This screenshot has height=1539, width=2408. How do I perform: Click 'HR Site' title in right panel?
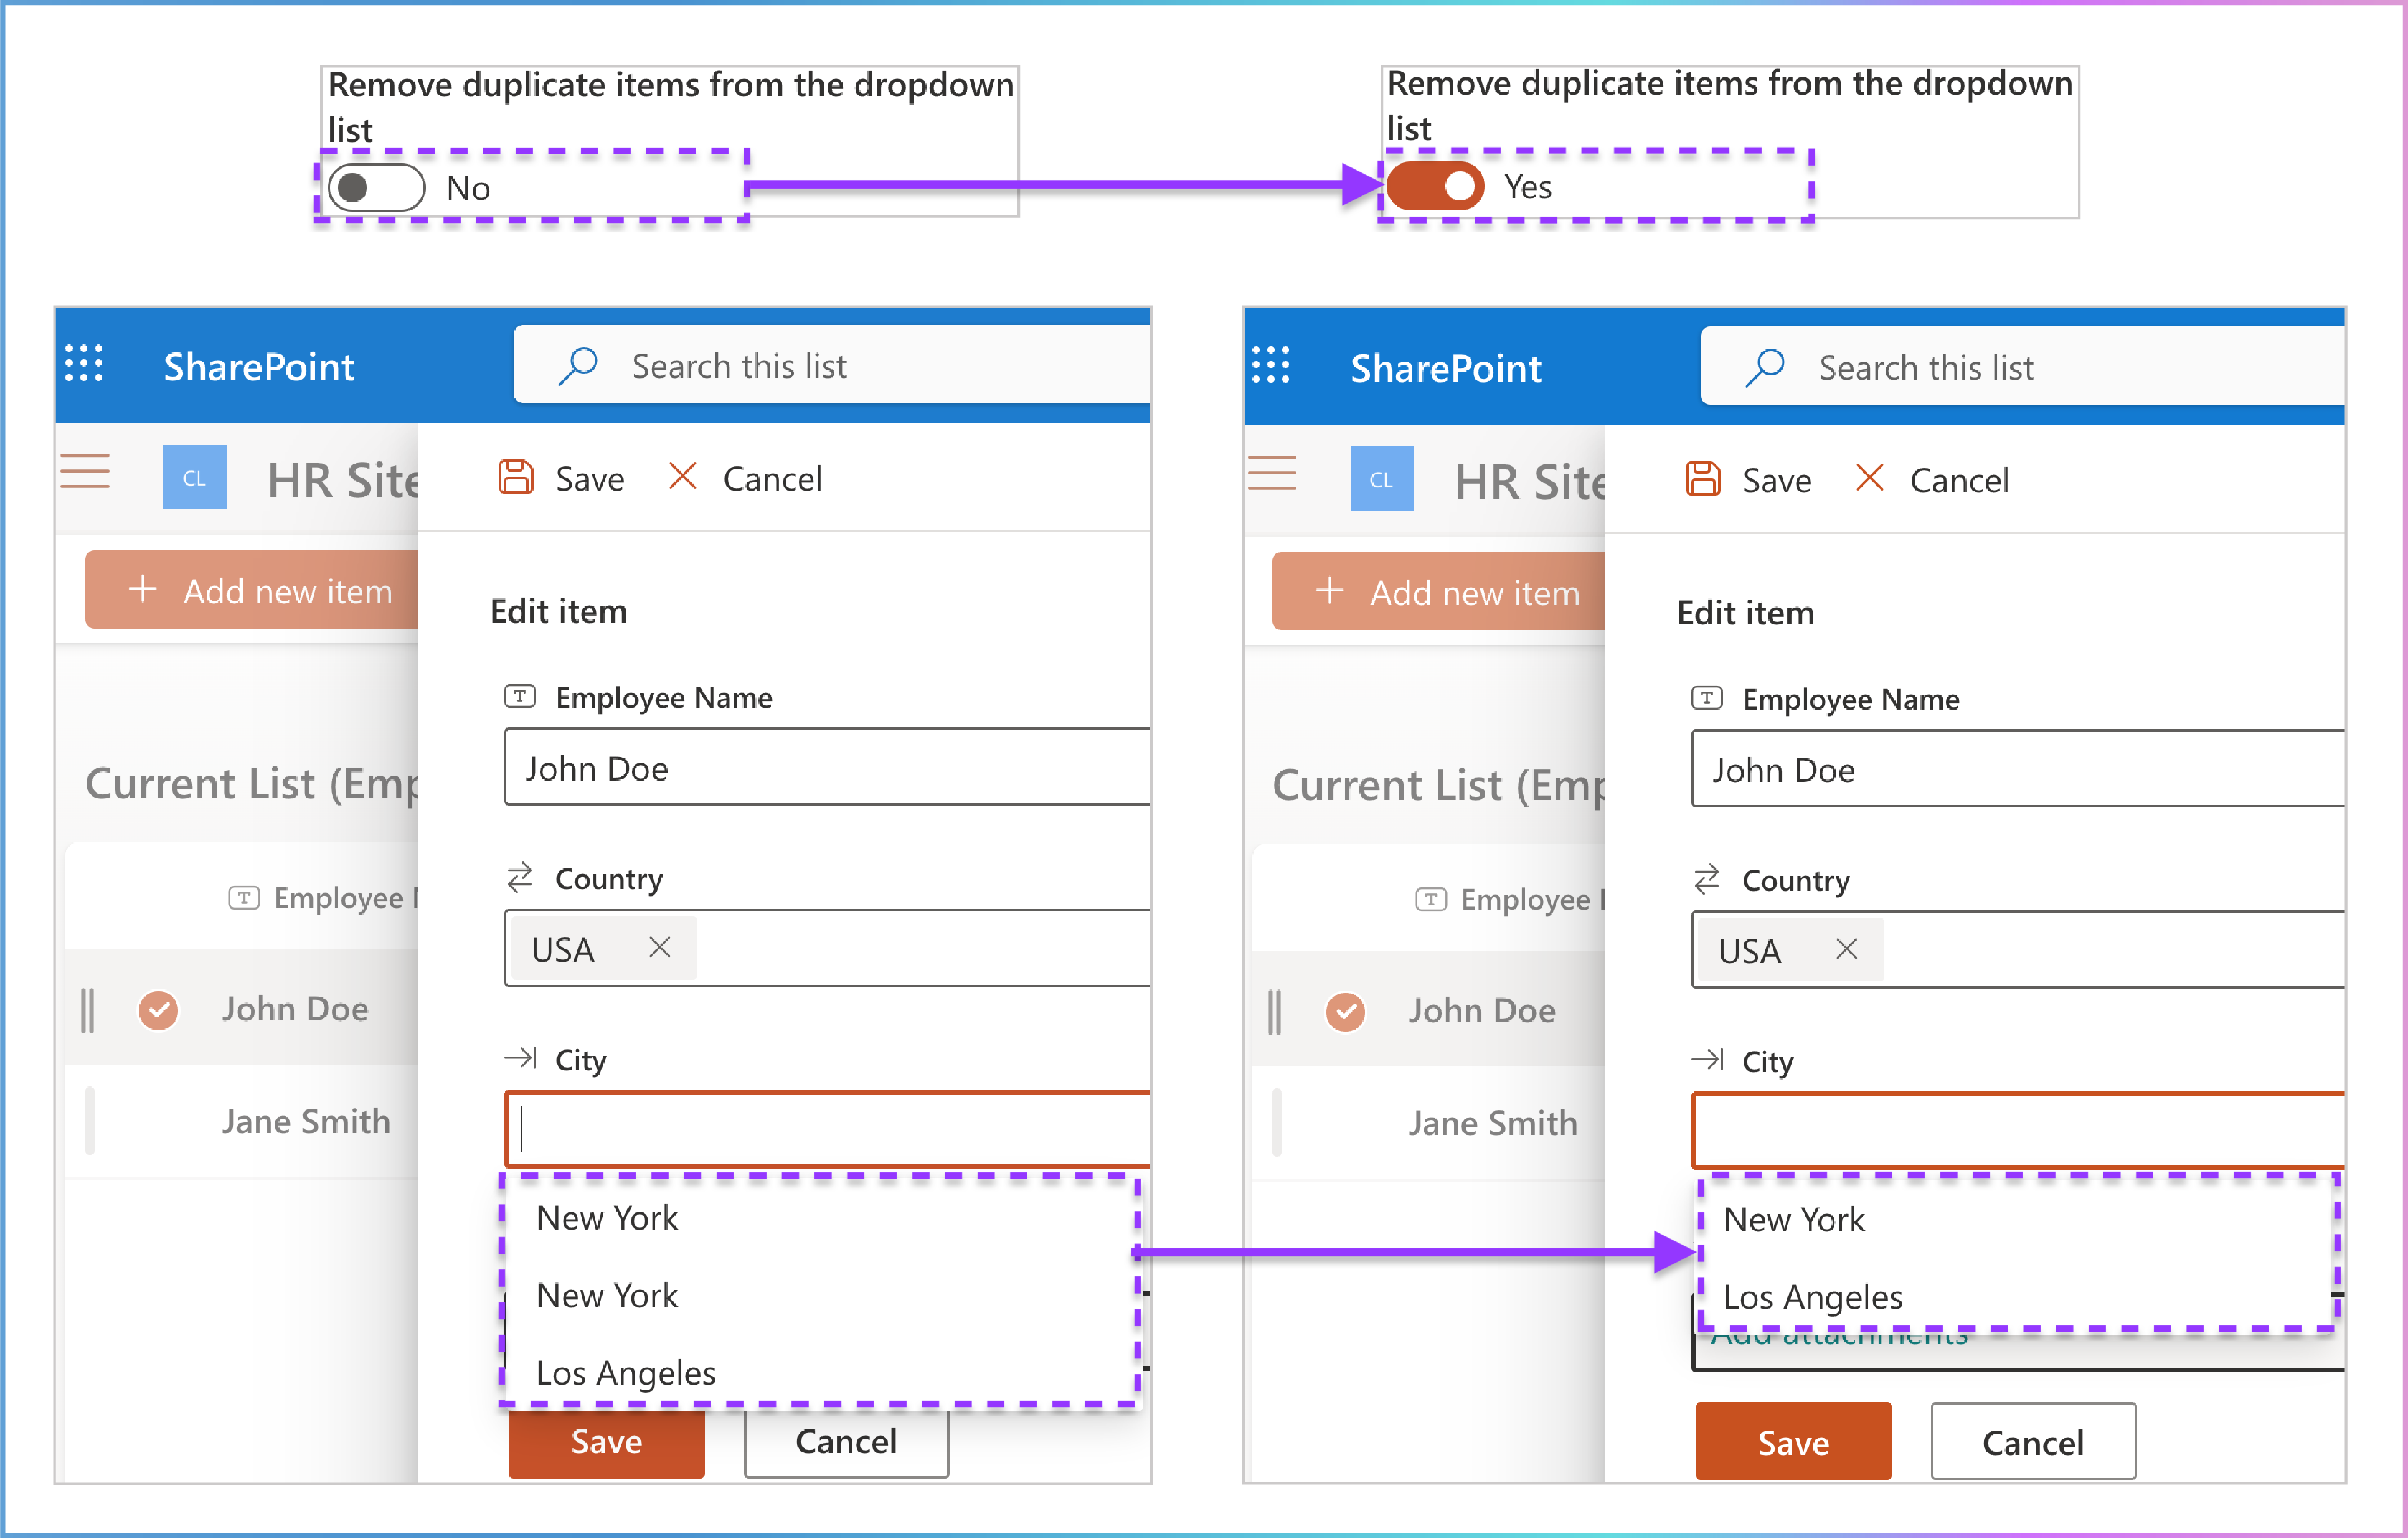1530,482
